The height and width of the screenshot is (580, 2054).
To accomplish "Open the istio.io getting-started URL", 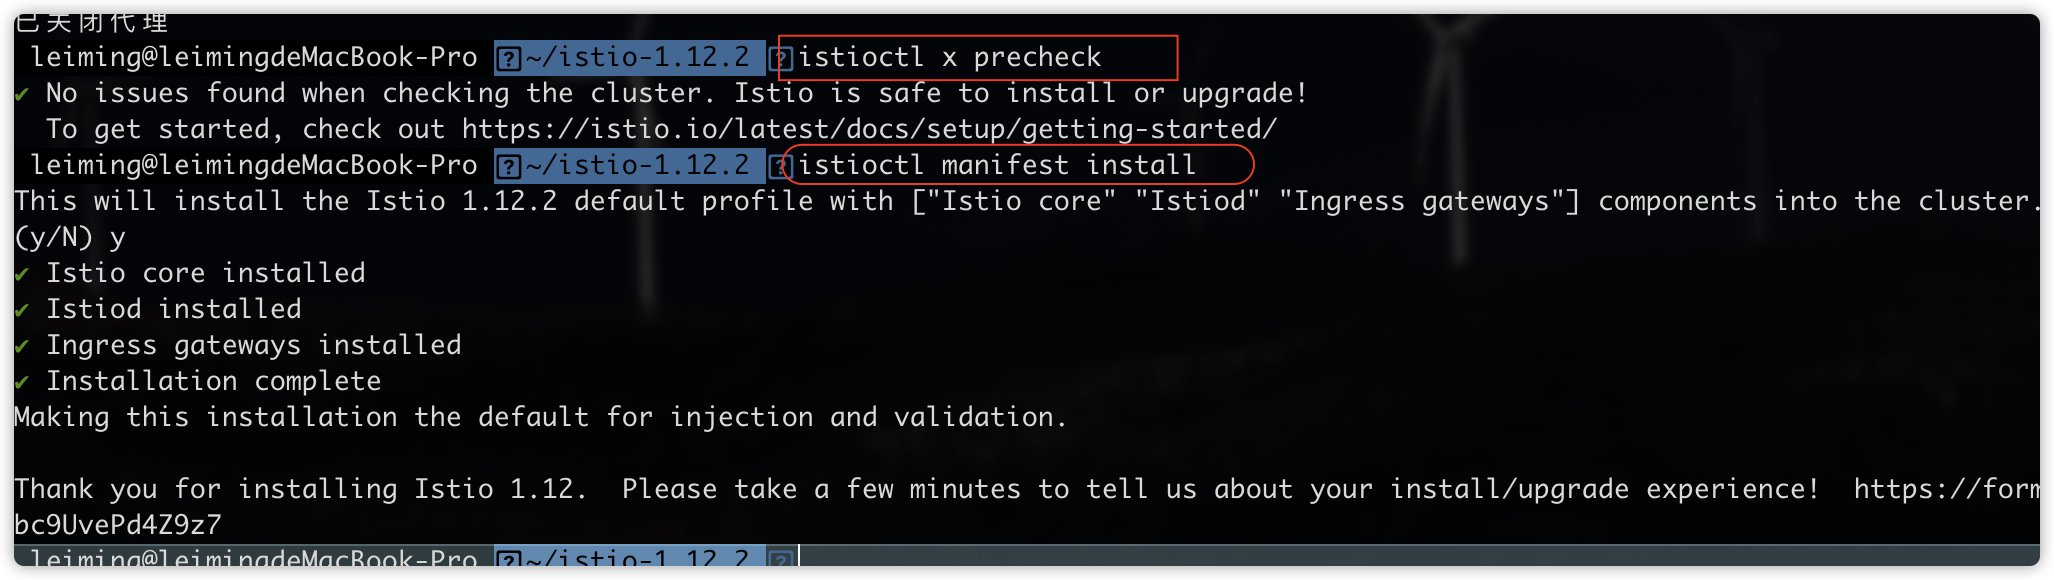I will [869, 130].
